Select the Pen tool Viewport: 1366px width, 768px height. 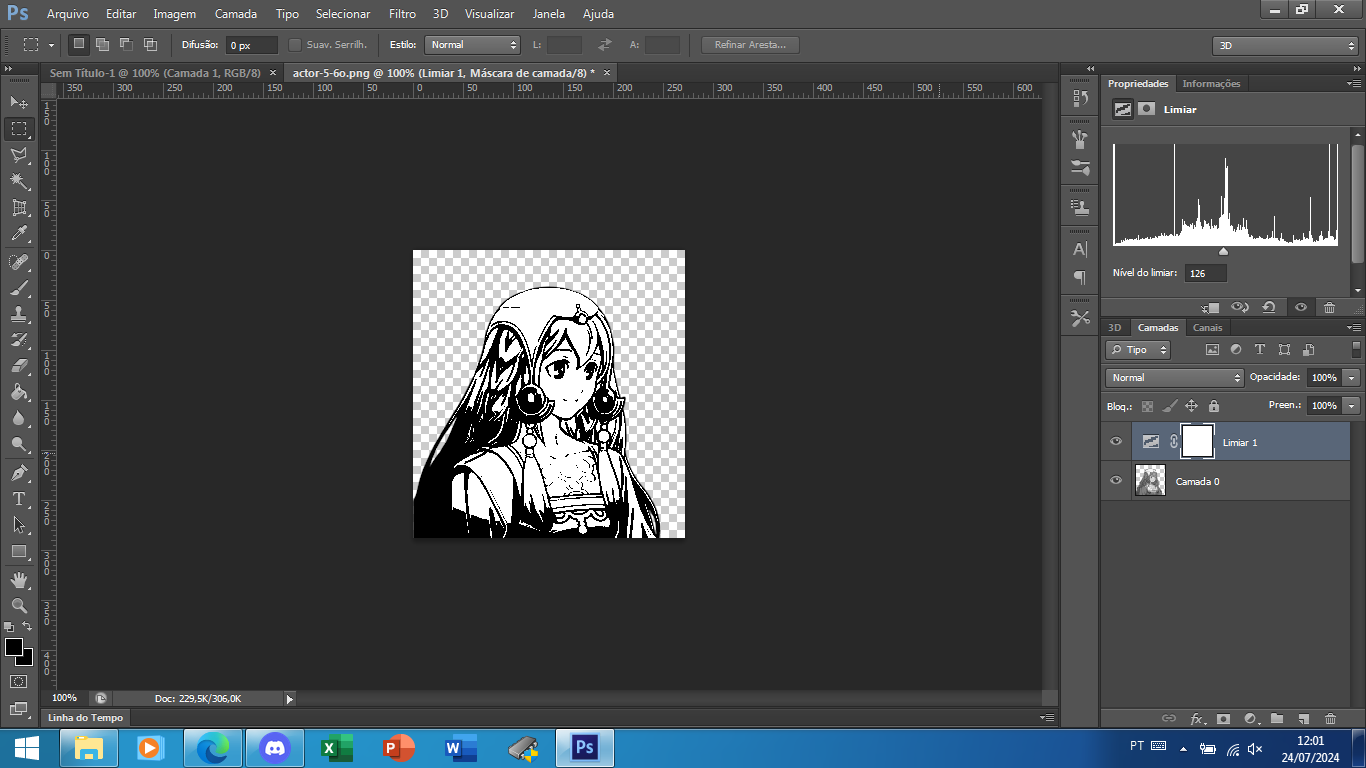pos(19,472)
